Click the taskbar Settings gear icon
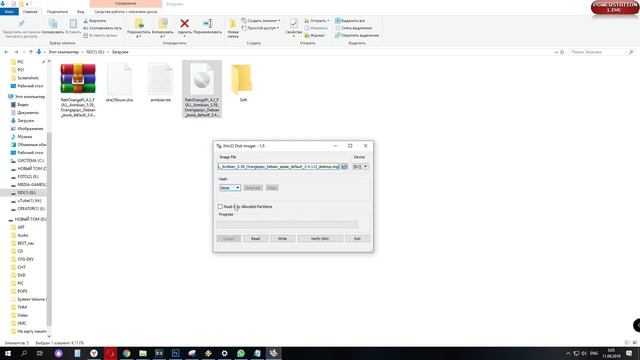 (224, 353)
